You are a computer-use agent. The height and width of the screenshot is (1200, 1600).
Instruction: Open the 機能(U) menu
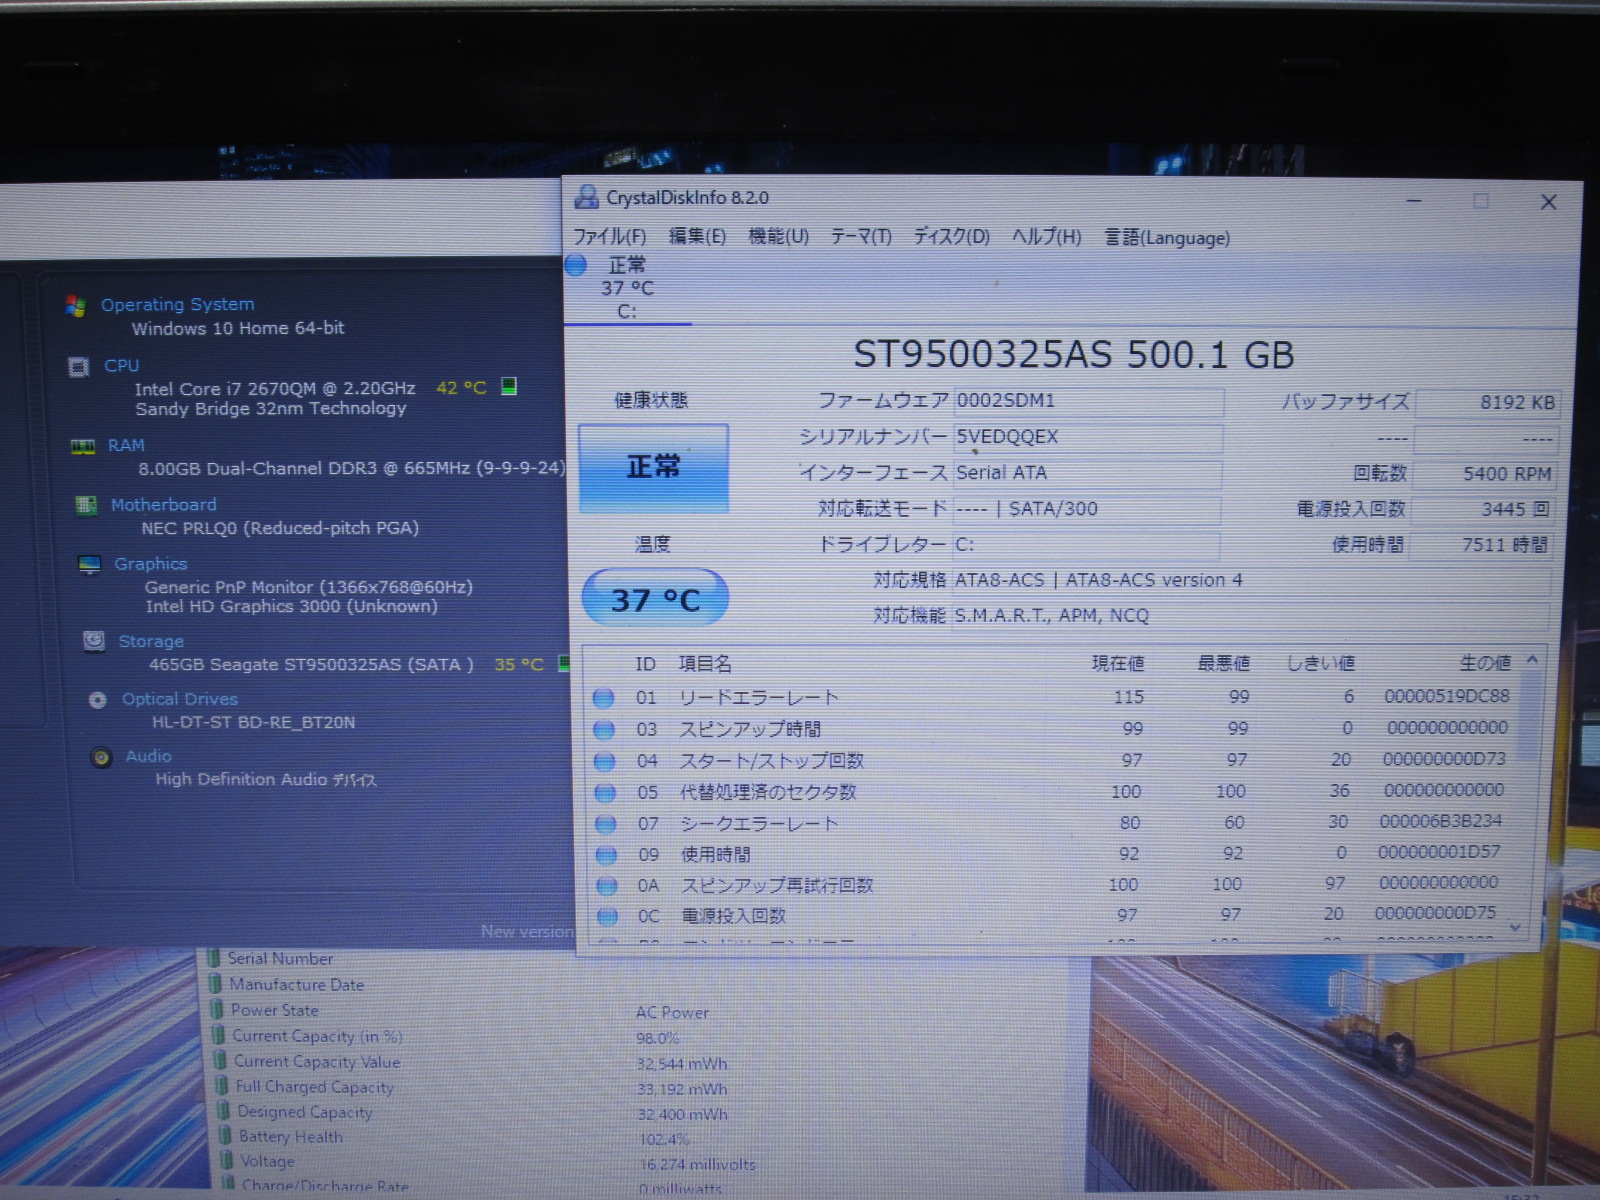click(778, 237)
